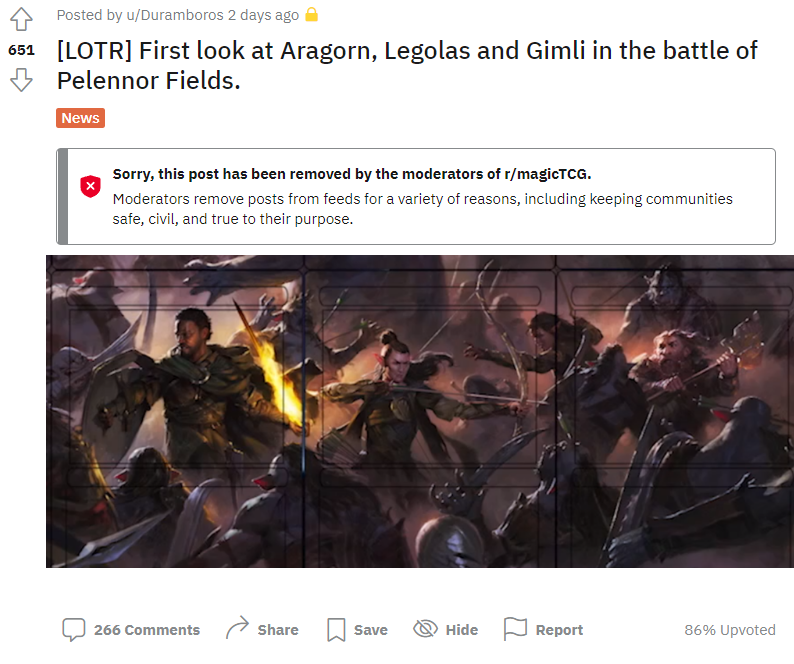Click the Report button label
794x664 pixels.
(560, 630)
